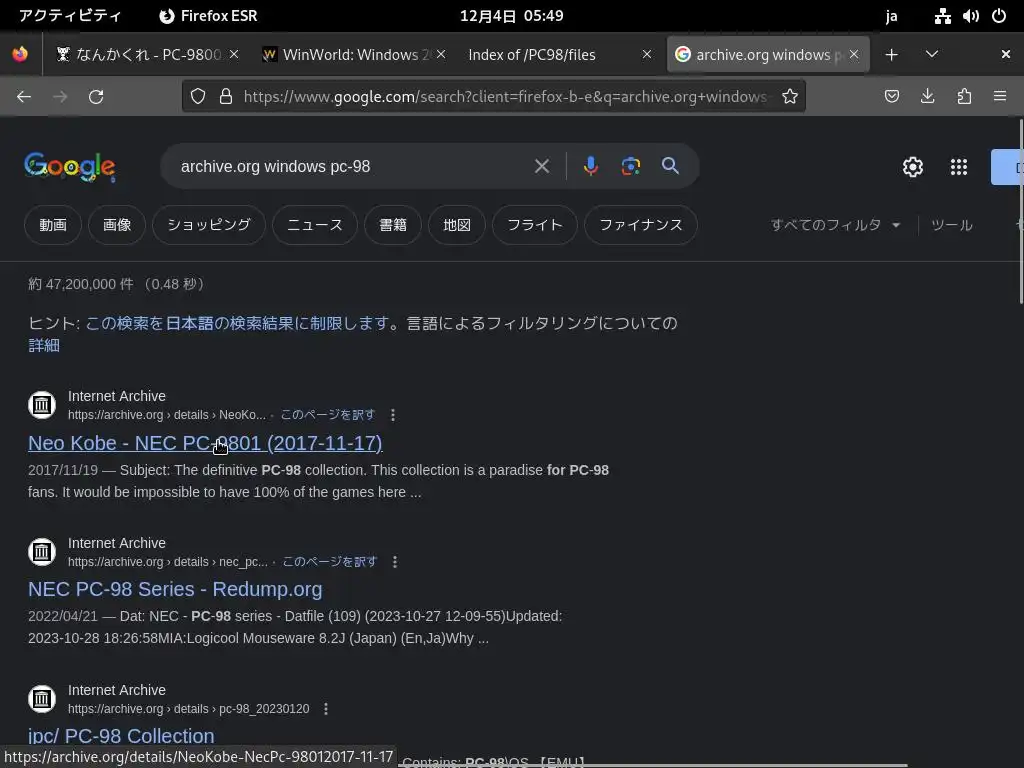1024x768 pixels.
Task: Show site security padlock info
Action: pyautogui.click(x=226, y=97)
